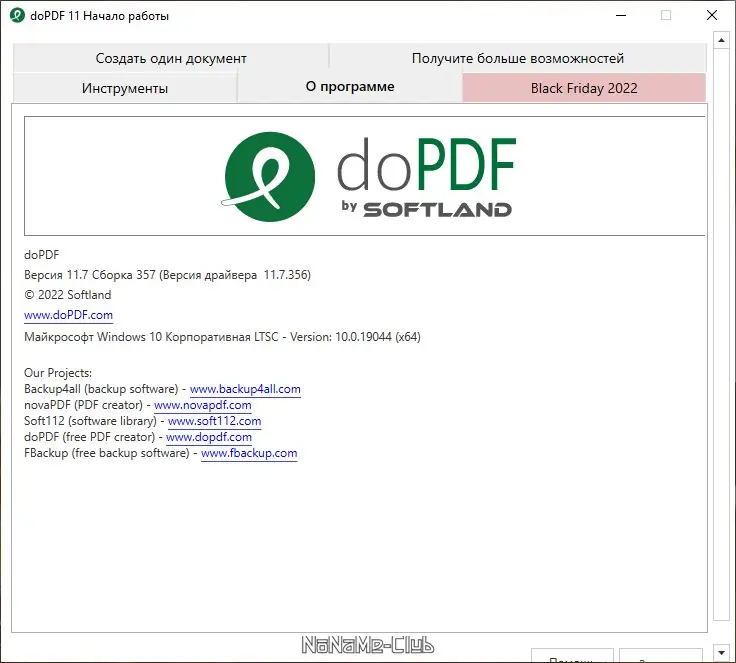Open www.novapdf.com link
Viewport: 736px width, 663px height.
pos(203,405)
